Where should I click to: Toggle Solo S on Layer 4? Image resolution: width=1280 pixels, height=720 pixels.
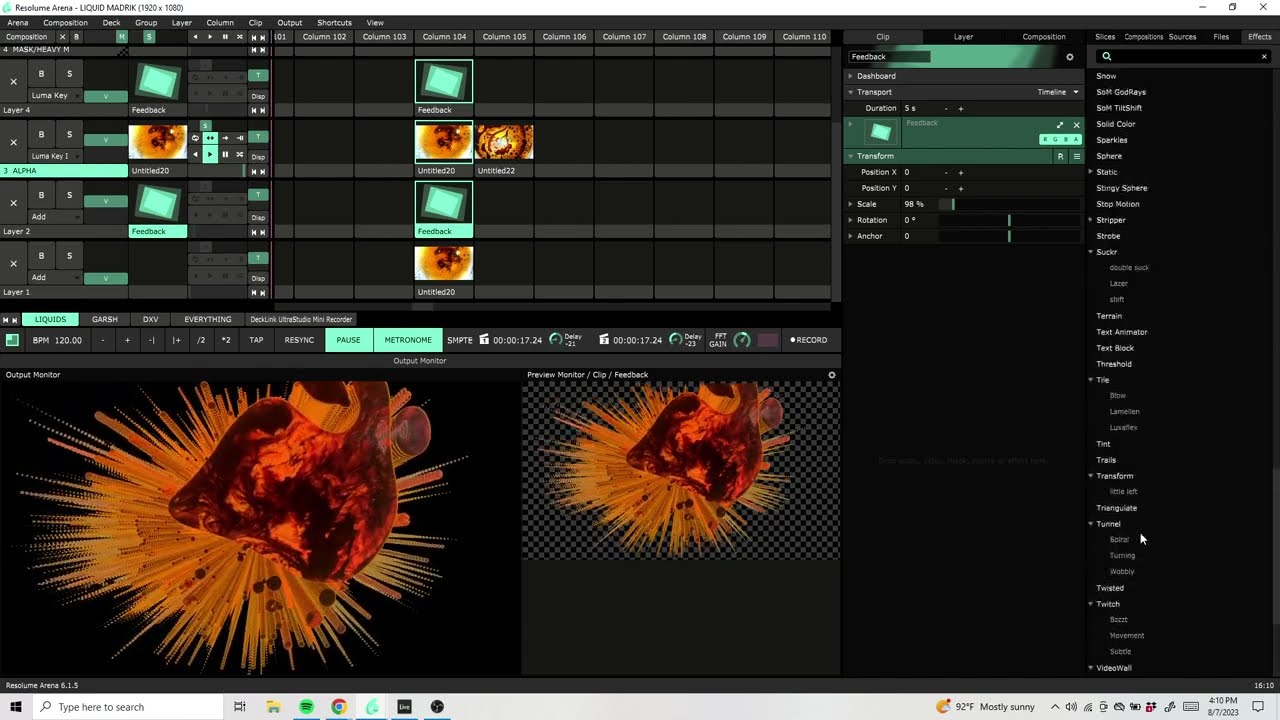pyautogui.click(x=69, y=74)
